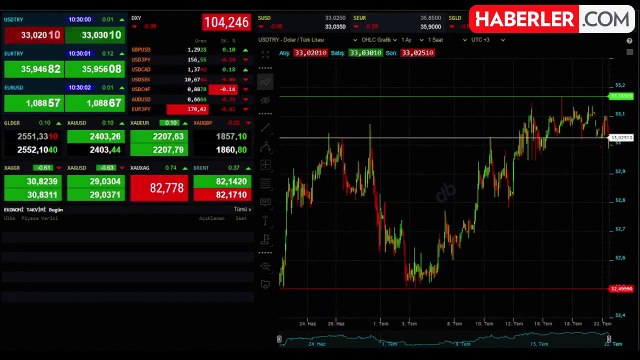The image size is (640, 360).
Task: Select the text T annotation tool
Action: 265,221
